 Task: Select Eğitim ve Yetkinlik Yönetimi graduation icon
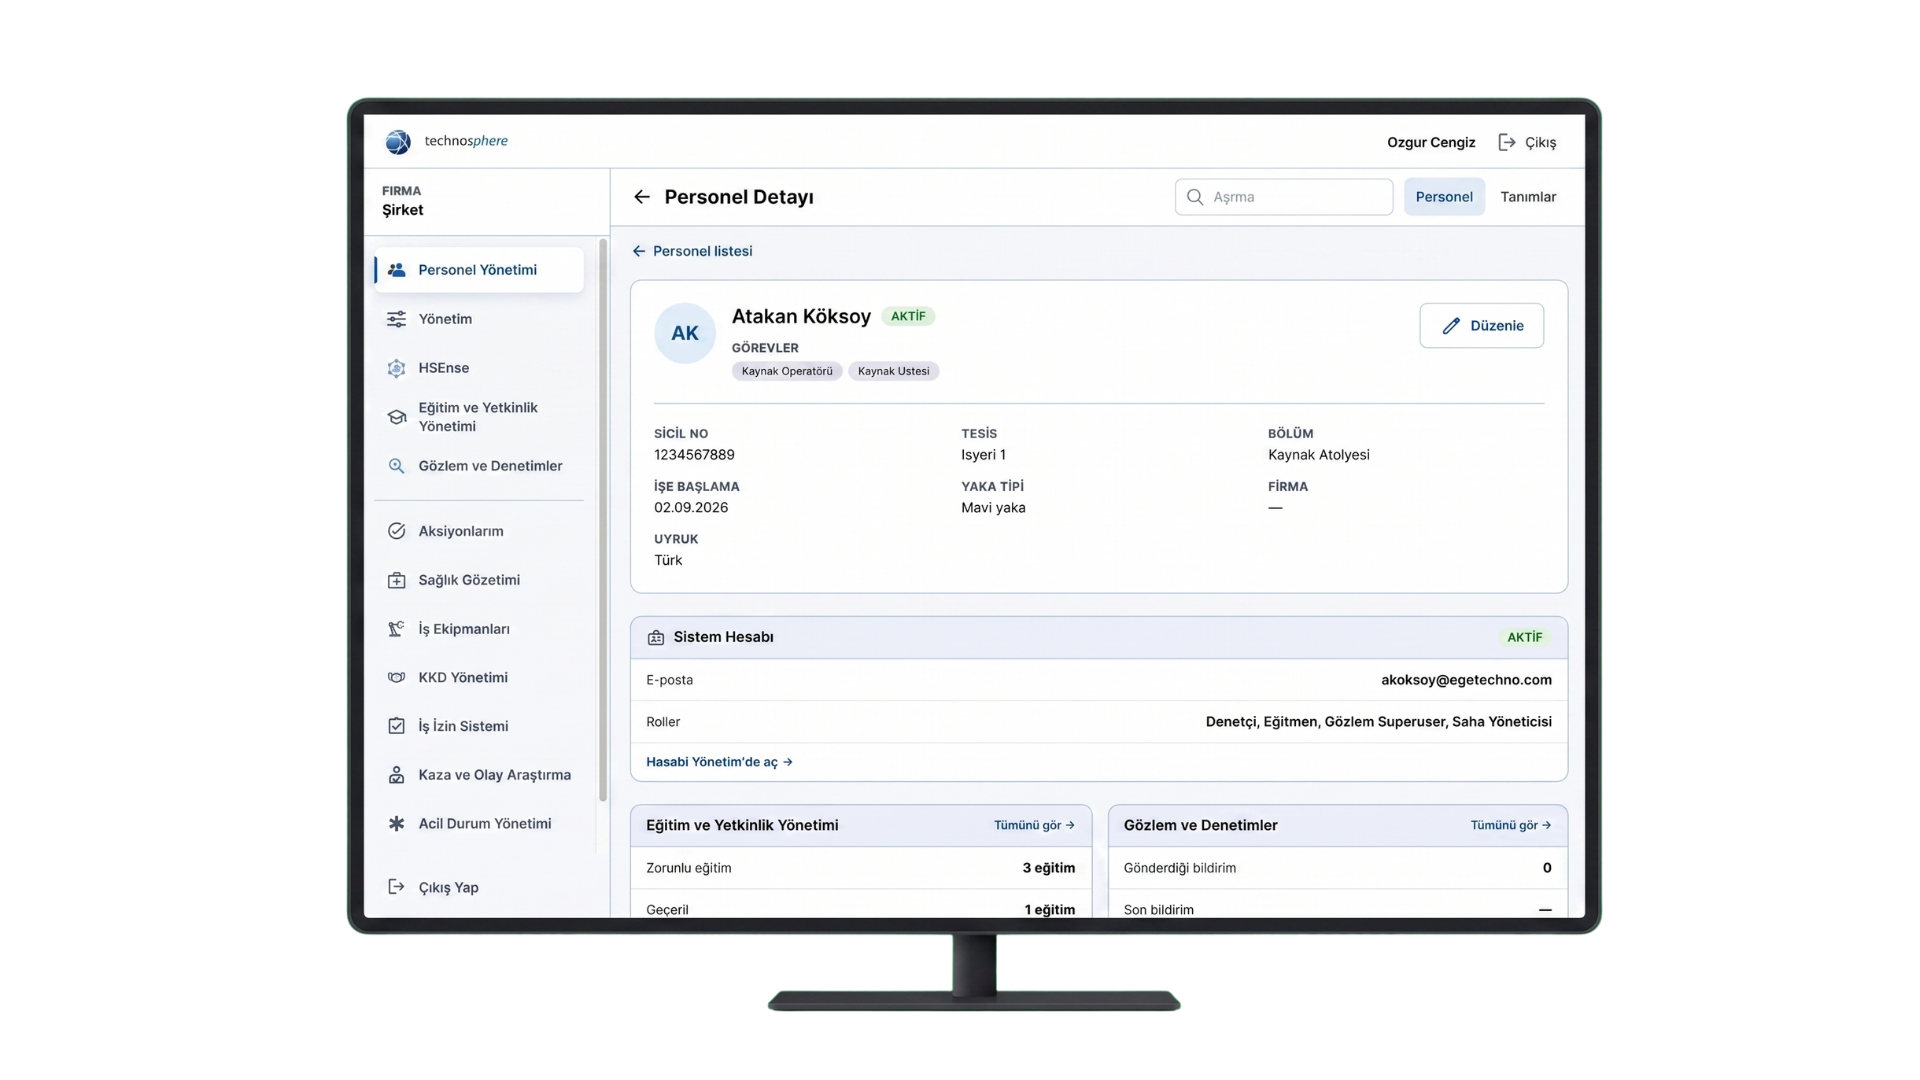(397, 417)
